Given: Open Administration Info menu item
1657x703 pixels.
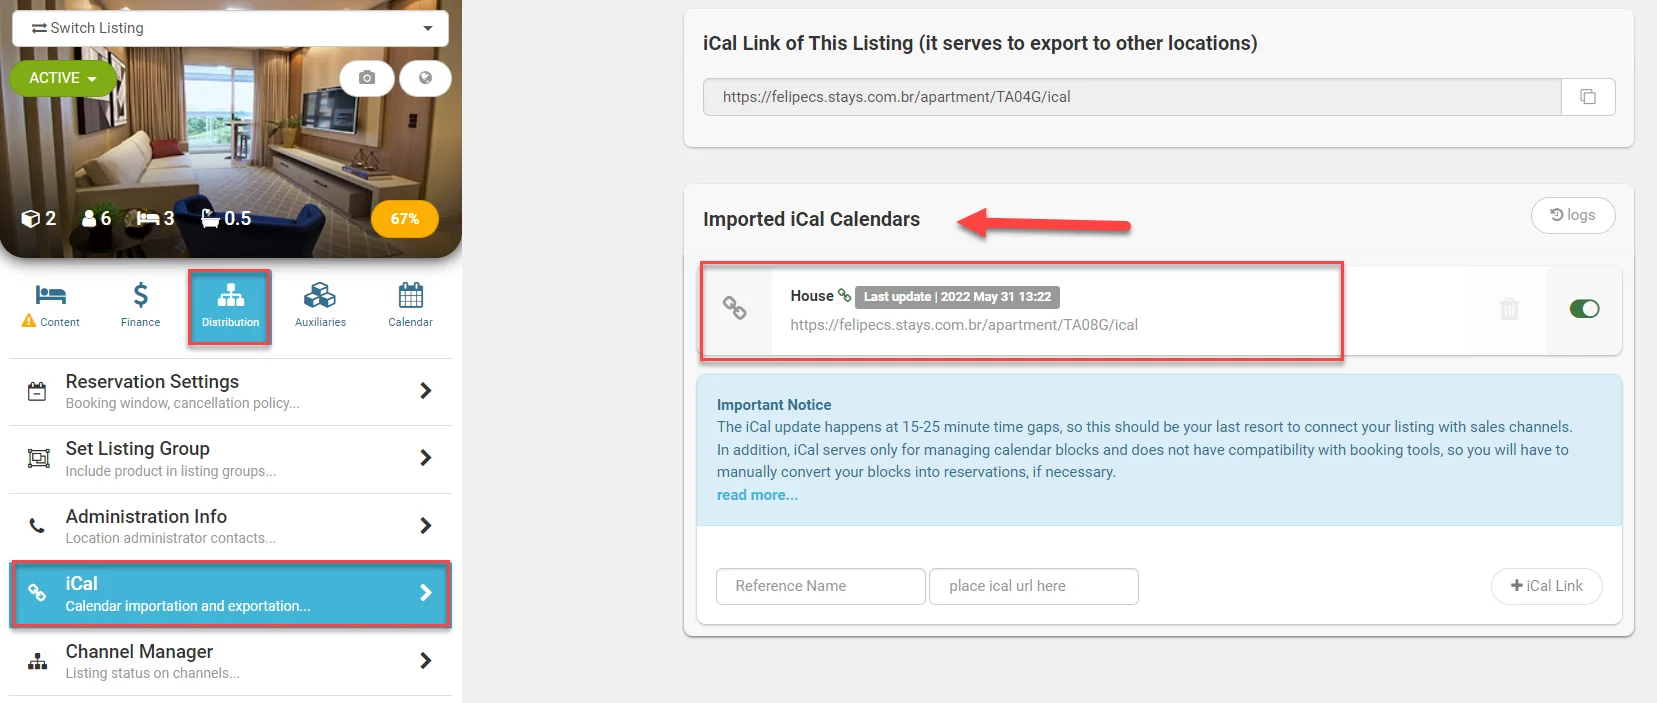Looking at the screenshot, I should coord(230,526).
